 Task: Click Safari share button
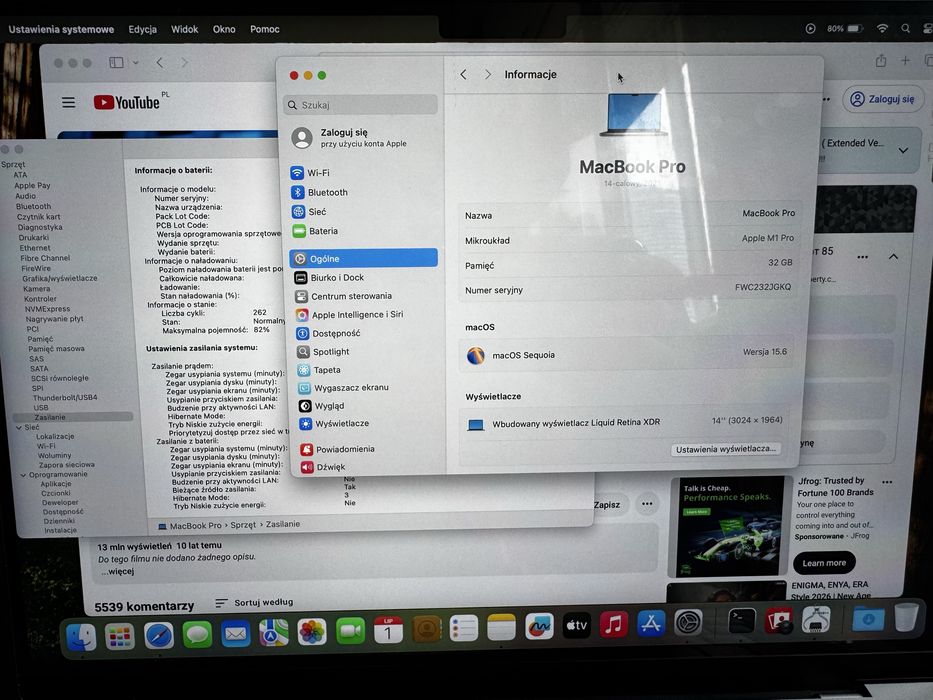[x=881, y=61]
